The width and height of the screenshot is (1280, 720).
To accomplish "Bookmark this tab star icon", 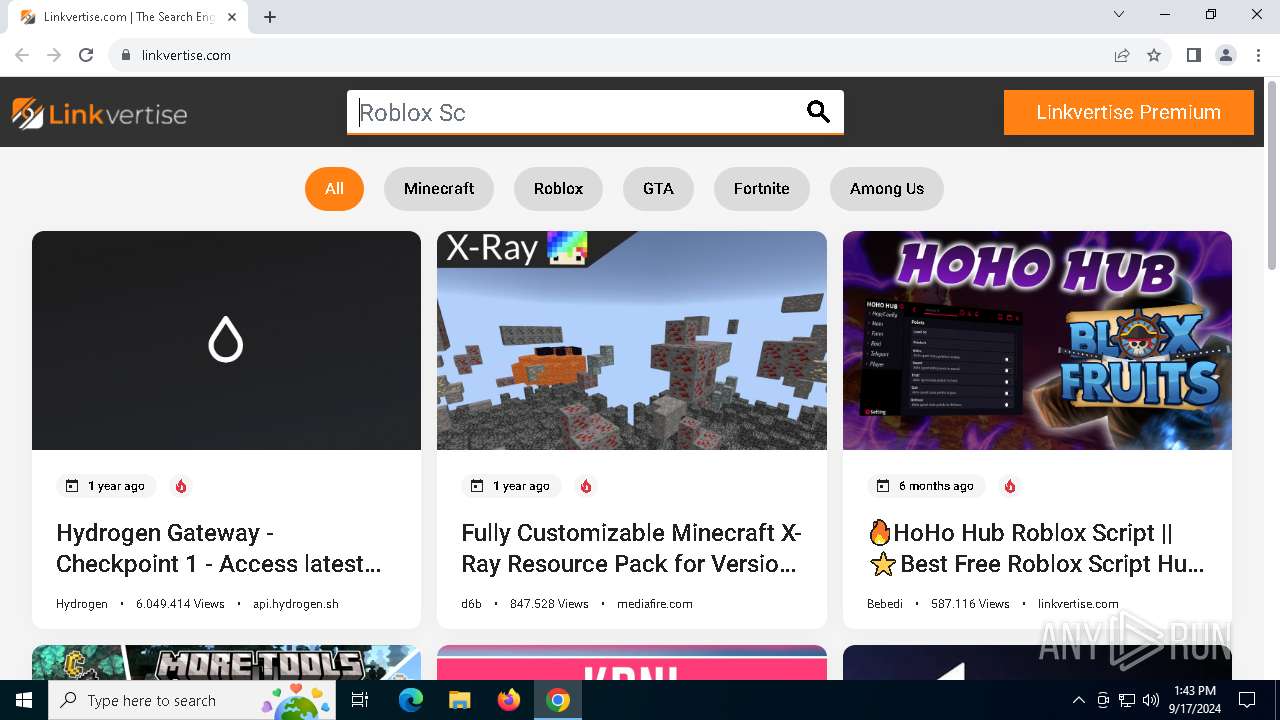I will (1154, 55).
